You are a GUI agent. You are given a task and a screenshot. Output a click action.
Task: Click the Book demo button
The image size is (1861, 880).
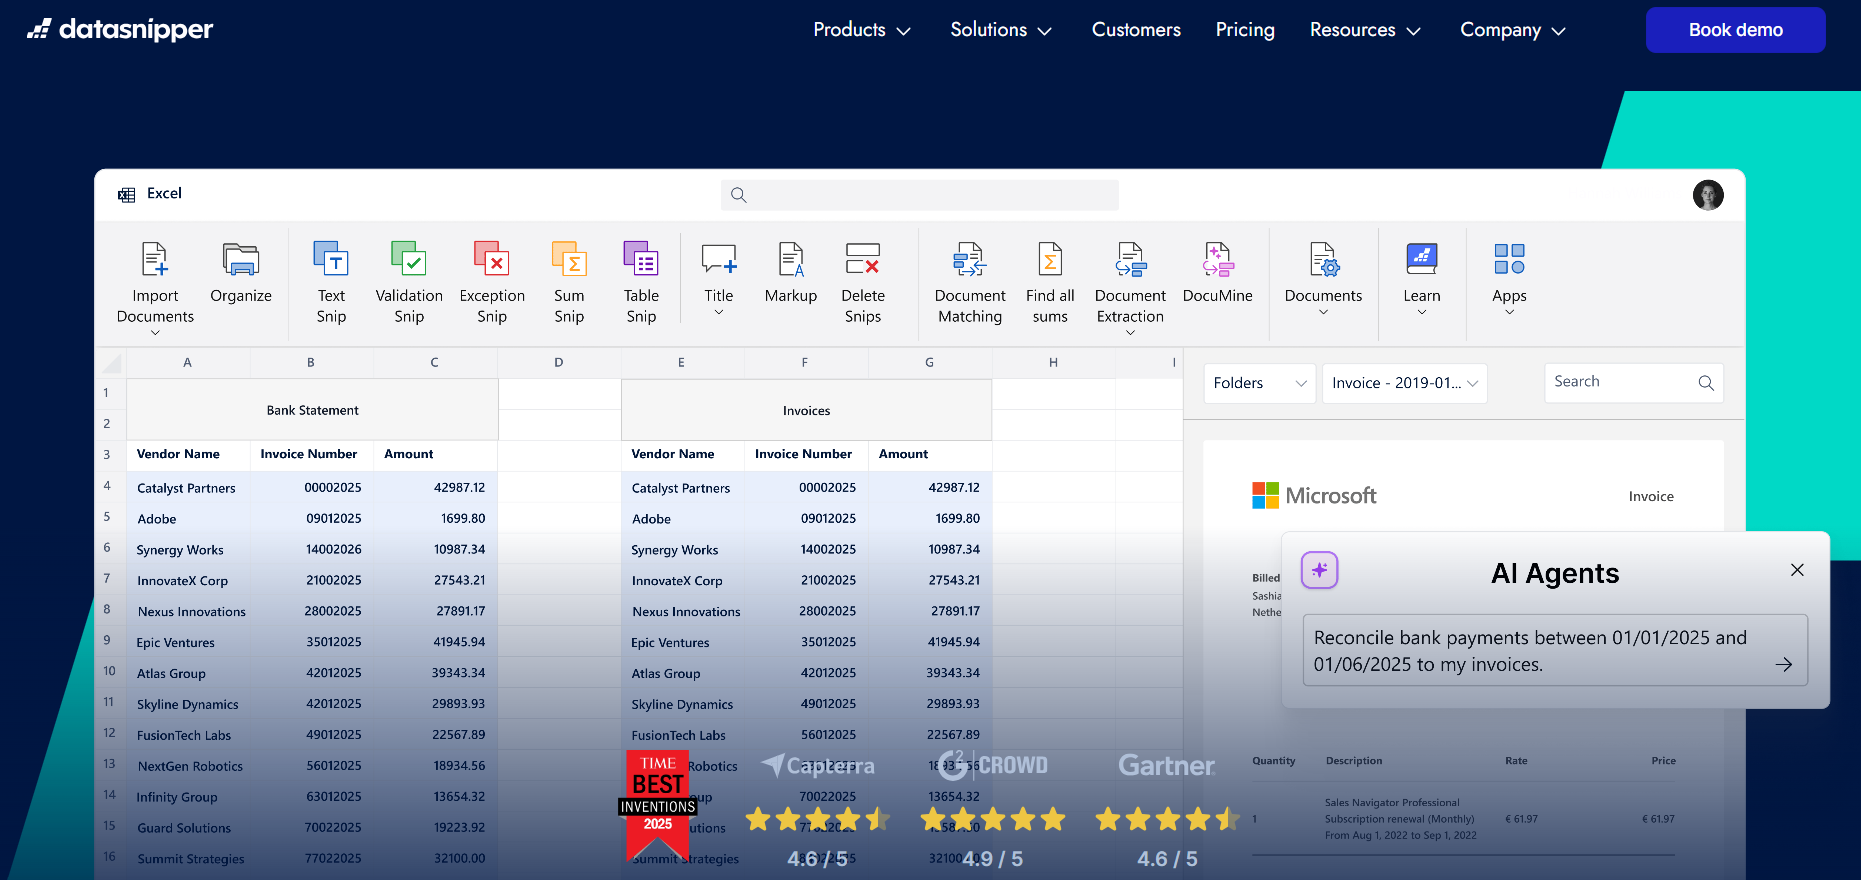coord(1735,30)
